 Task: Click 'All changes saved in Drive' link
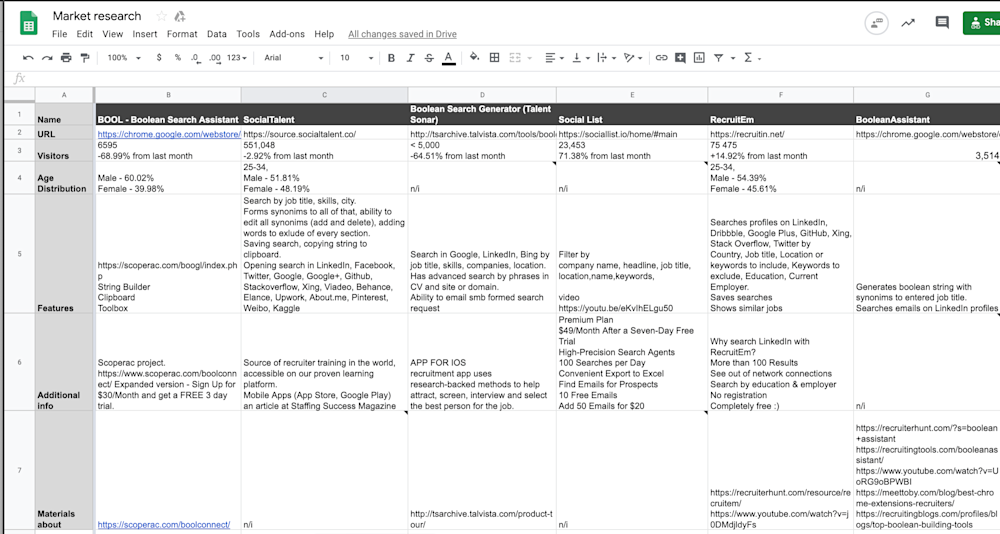click(x=402, y=34)
